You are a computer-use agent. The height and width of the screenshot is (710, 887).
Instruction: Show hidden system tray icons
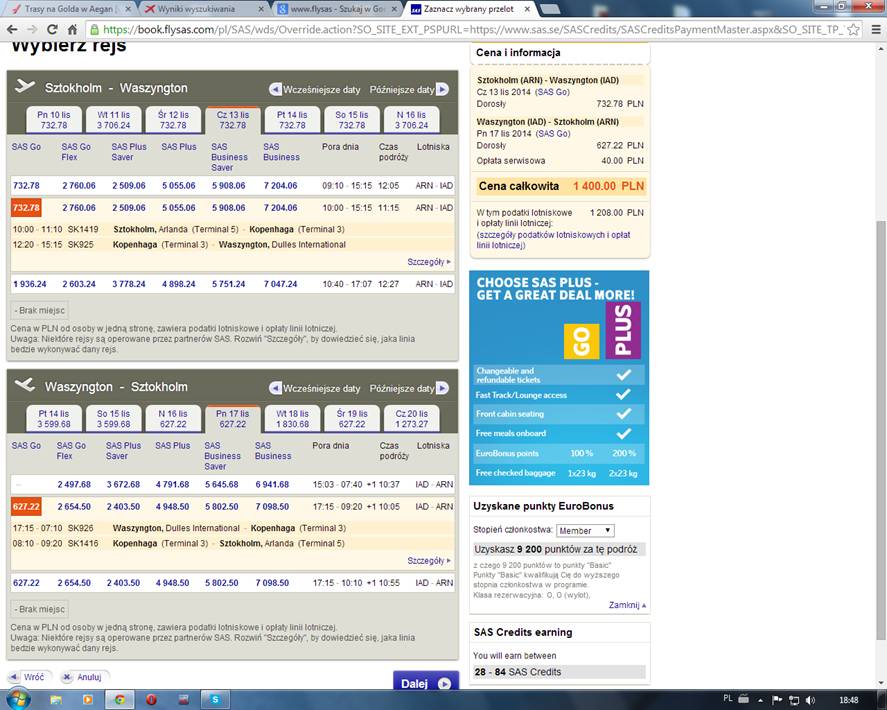click(760, 700)
